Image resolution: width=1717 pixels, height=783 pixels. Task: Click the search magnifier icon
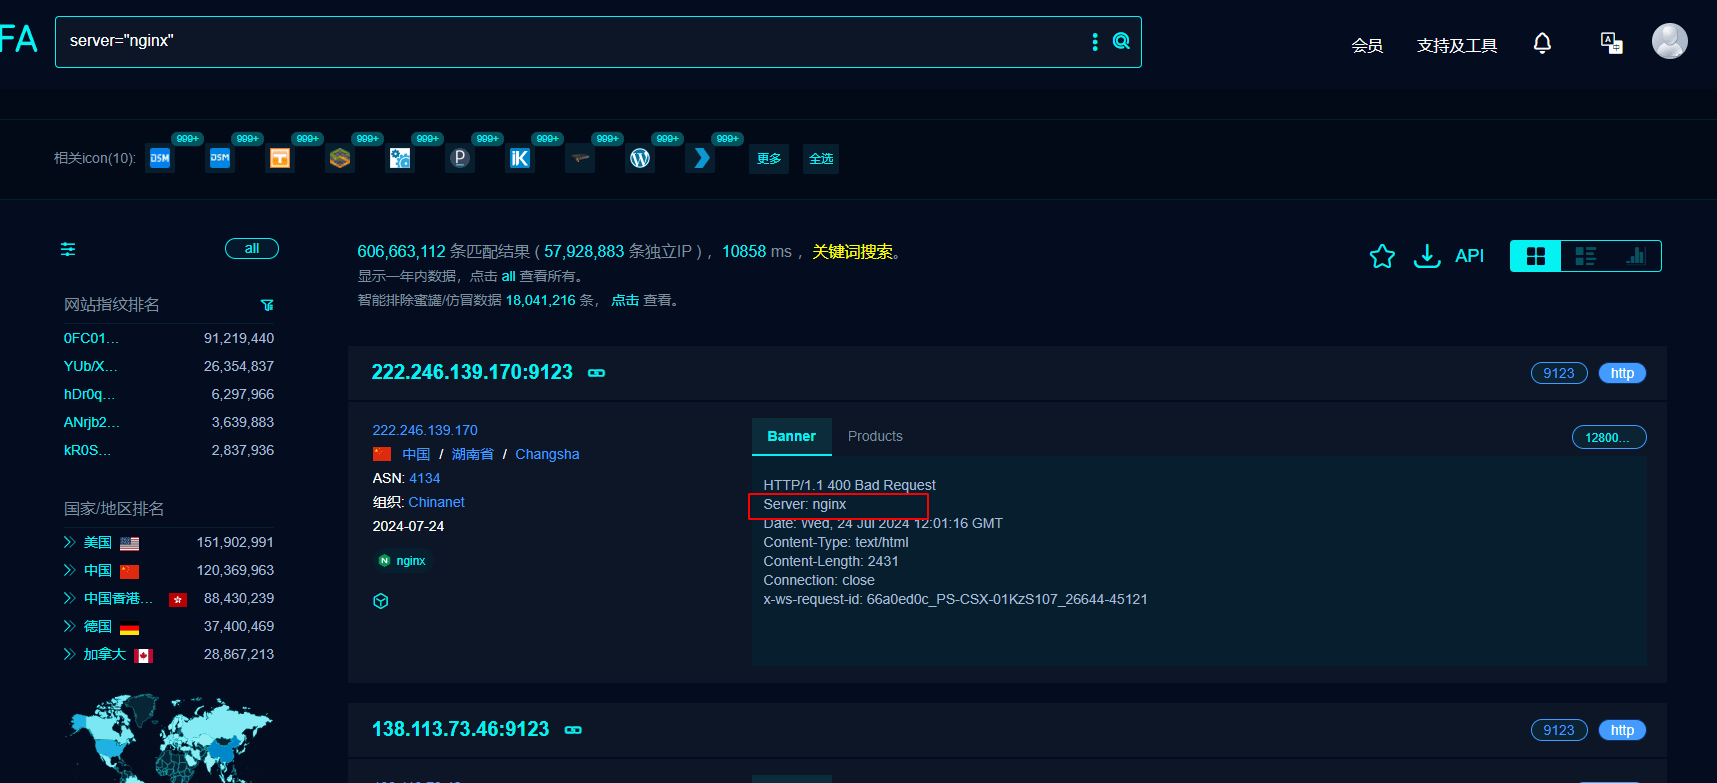coord(1121,41)
